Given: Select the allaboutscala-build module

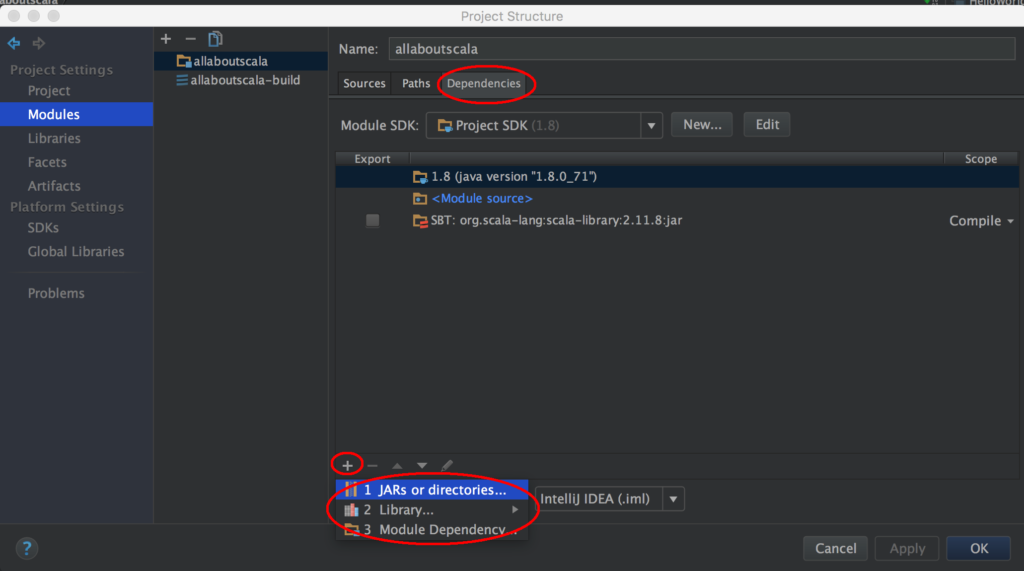Looking at the screenshot, I should (x=241, y=80).
